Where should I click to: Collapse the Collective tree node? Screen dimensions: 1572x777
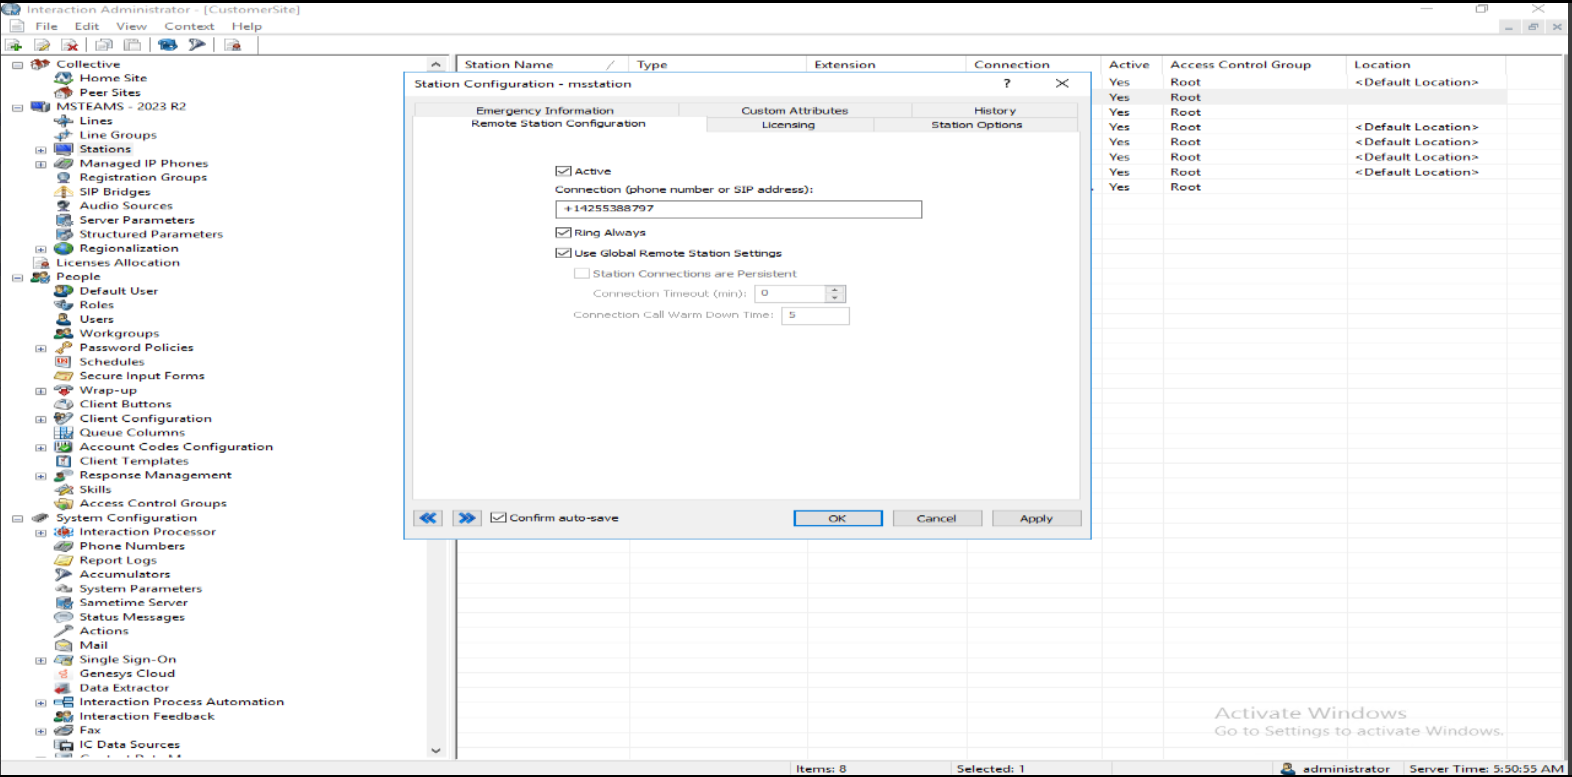(x=17, y=65)
